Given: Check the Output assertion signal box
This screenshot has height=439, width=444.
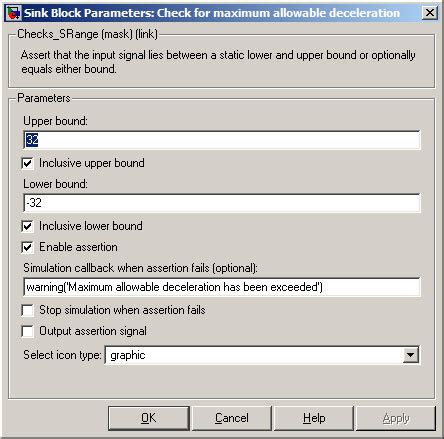Looking at the screenshot, I should [27, 331].
